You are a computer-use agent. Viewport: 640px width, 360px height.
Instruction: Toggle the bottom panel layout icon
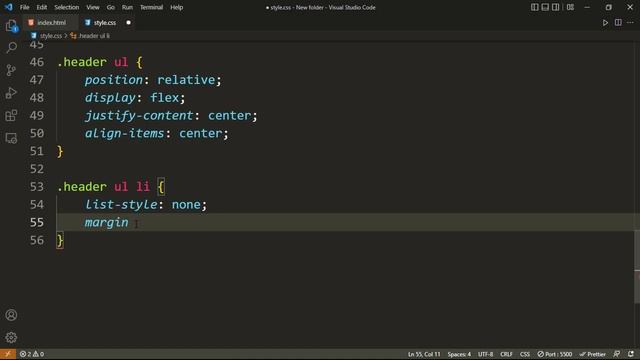point(545,7)
